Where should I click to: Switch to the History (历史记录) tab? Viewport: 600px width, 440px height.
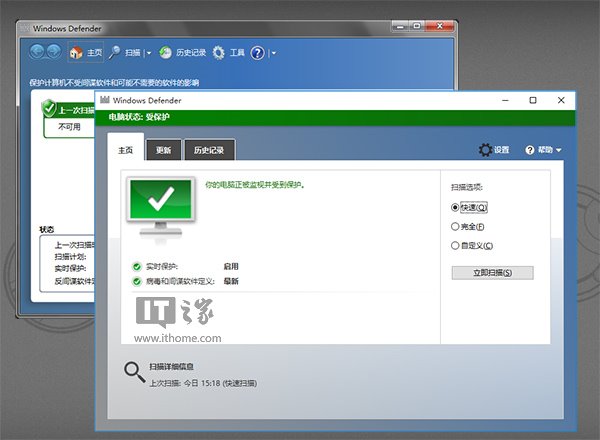209,150
